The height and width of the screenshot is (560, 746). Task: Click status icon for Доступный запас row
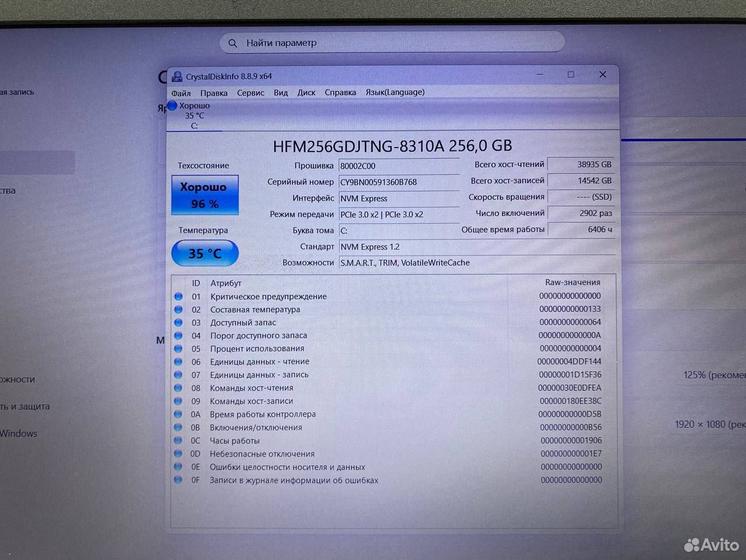tap(178, 322)
